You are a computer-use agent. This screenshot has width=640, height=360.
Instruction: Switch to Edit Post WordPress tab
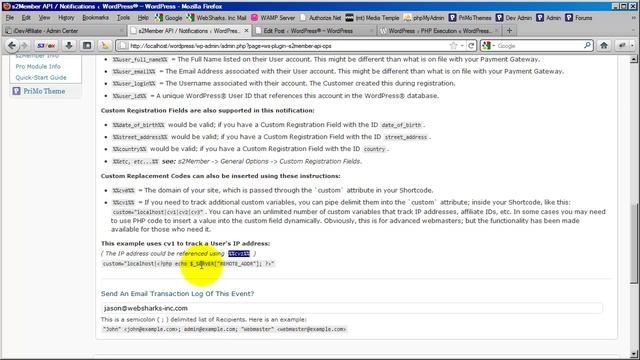313,31
